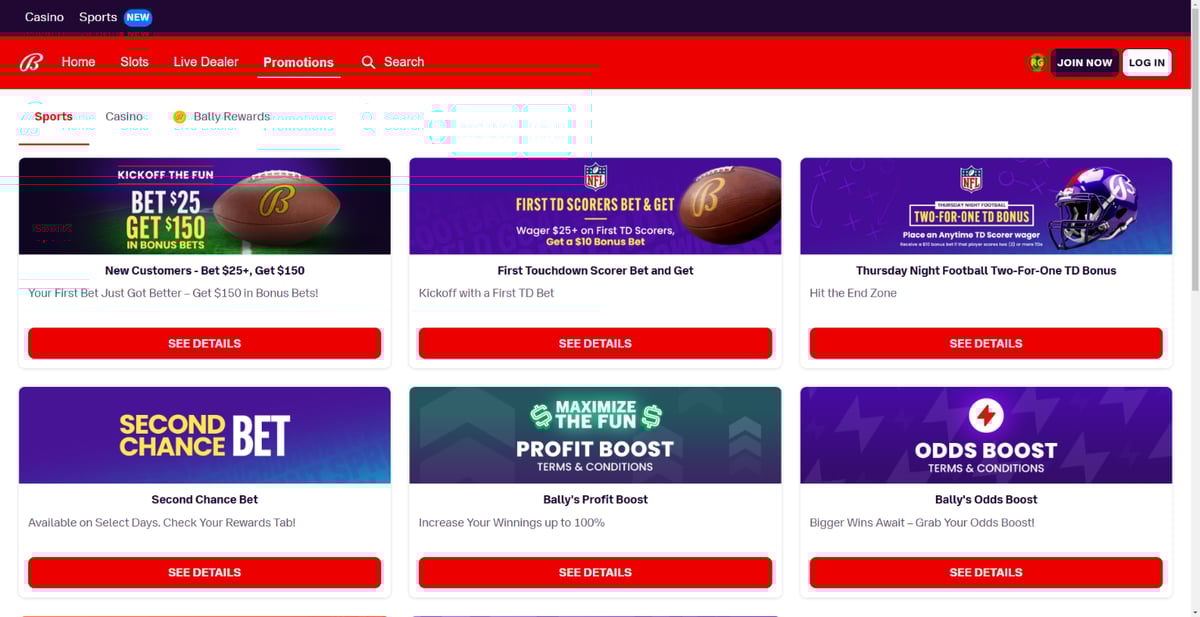Screen dimensions: 1200x617
Task: Click the JOIN NOW button
Action: pos(1084,62)
